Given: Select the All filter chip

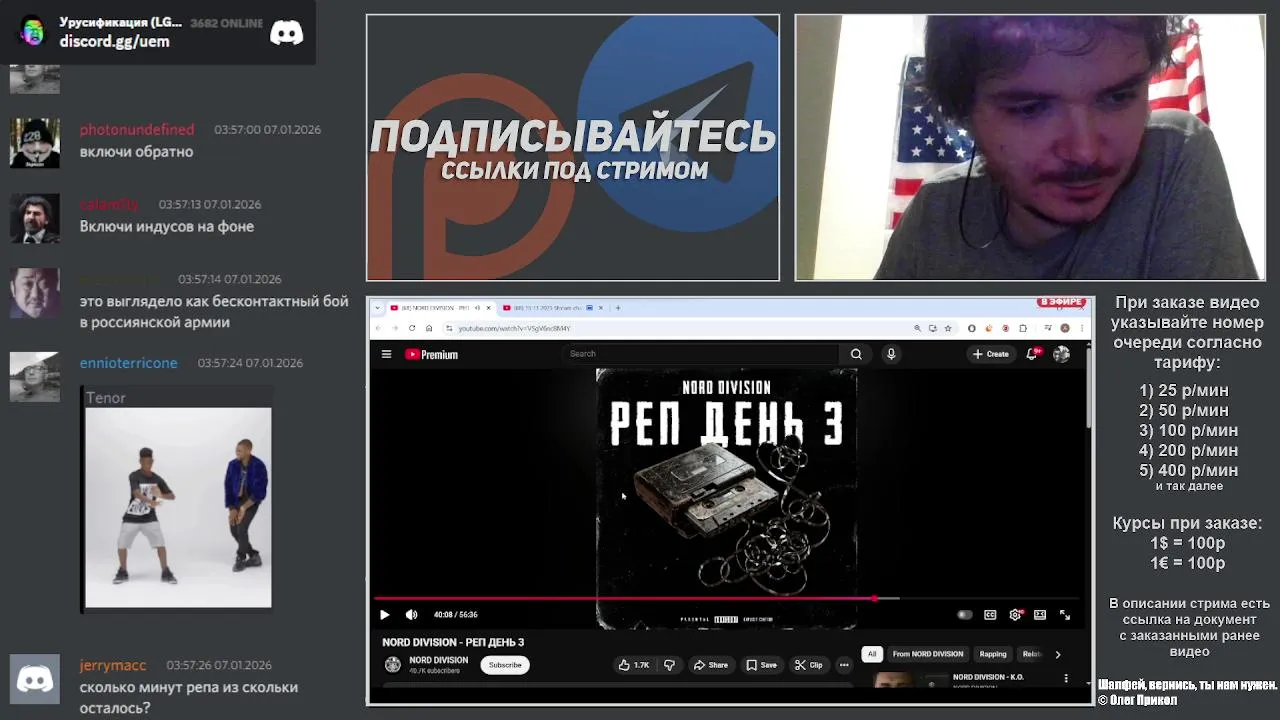Looking at the screenshot, I should (x=872, y=654).
